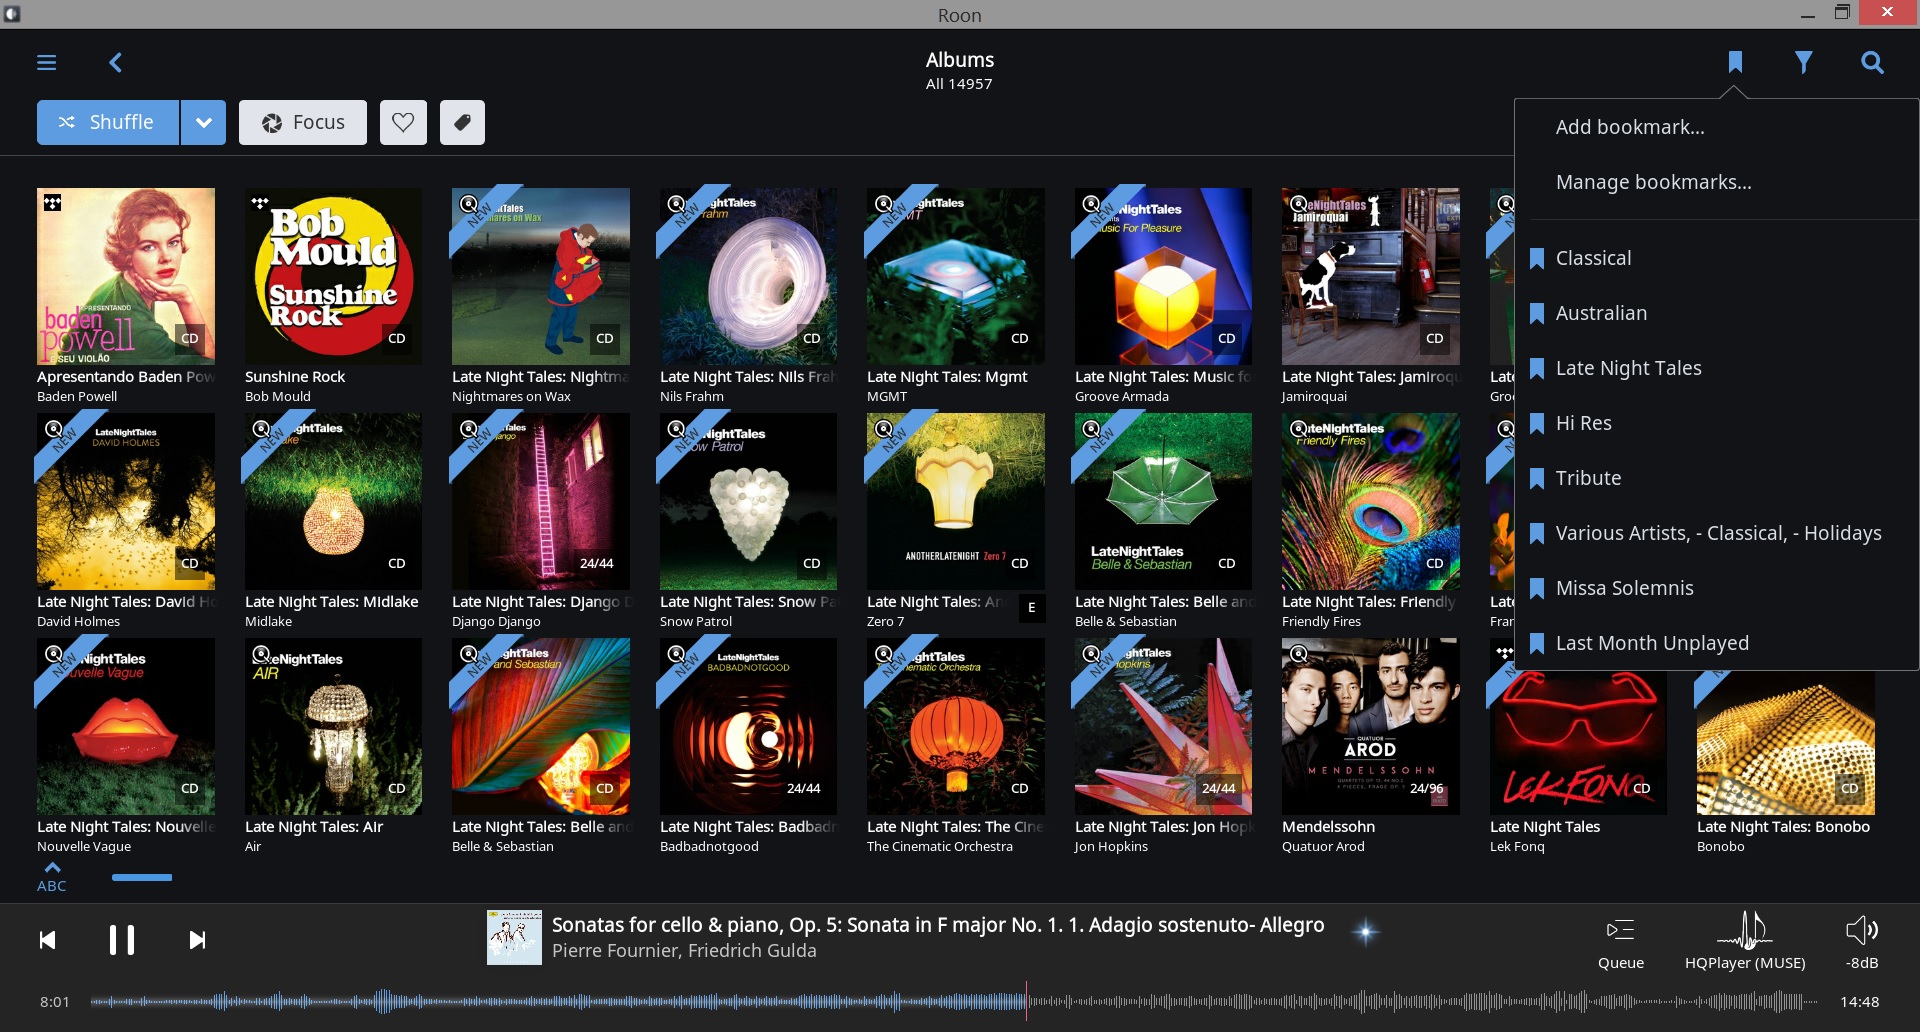Click the bookmark icon in the header
This screenshot has width=1920, height=1032.
pos(1735,63)
